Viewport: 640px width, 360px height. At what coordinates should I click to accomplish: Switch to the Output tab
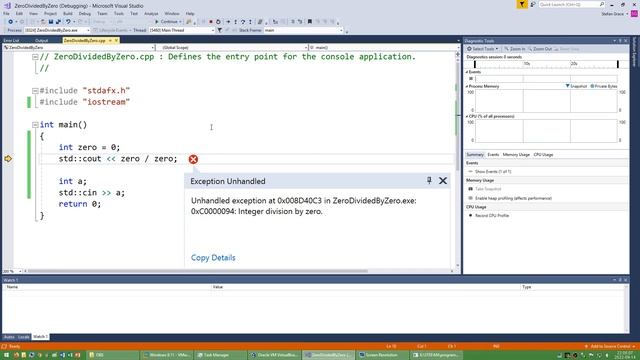pyautogui.click(x=41, y=40)
